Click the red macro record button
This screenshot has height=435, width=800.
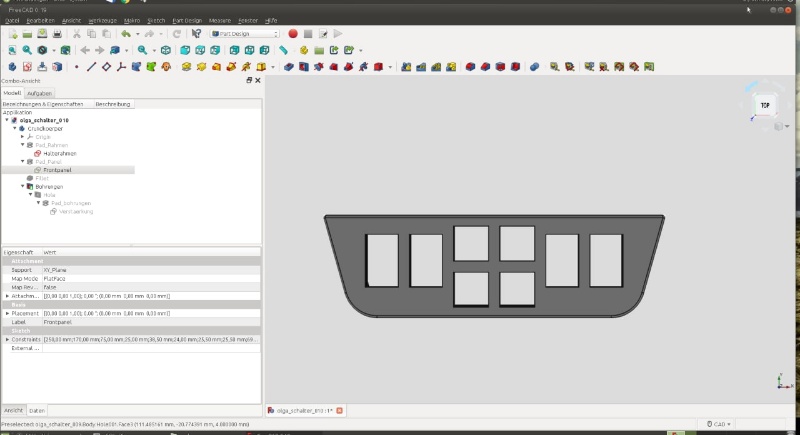(293, 33)
